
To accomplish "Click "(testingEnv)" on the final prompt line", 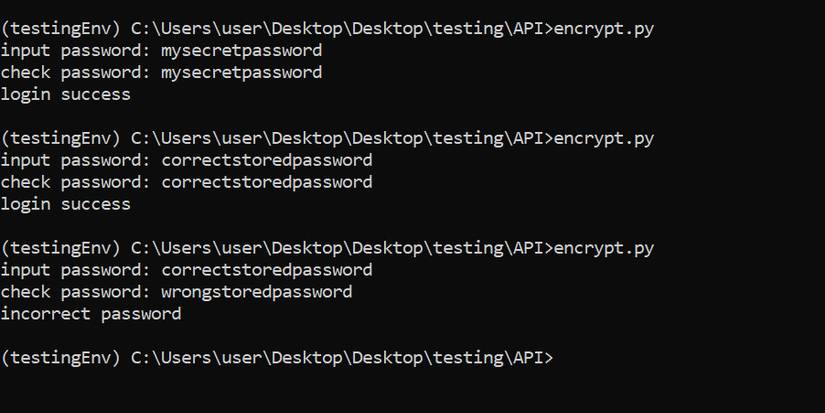I will point(60,357).
